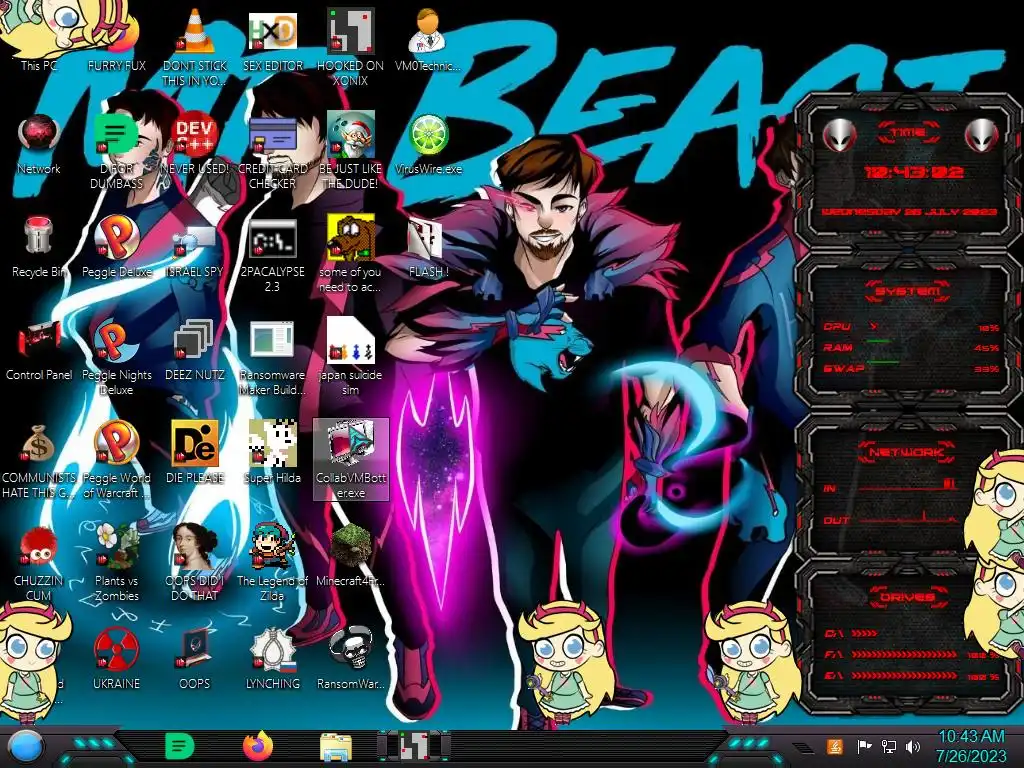The height and width of the screenshot is (768, 1024).
Task: Click the F:\ drive row in Drives widget
Action: coord(911,654)
